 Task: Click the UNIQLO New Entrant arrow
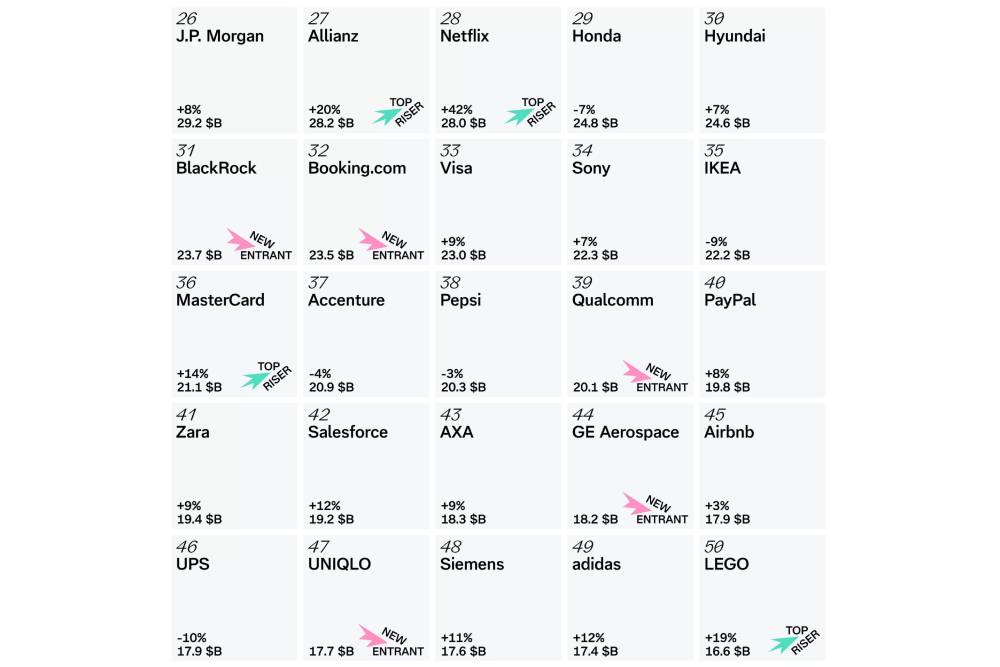(x=371, y=635)
